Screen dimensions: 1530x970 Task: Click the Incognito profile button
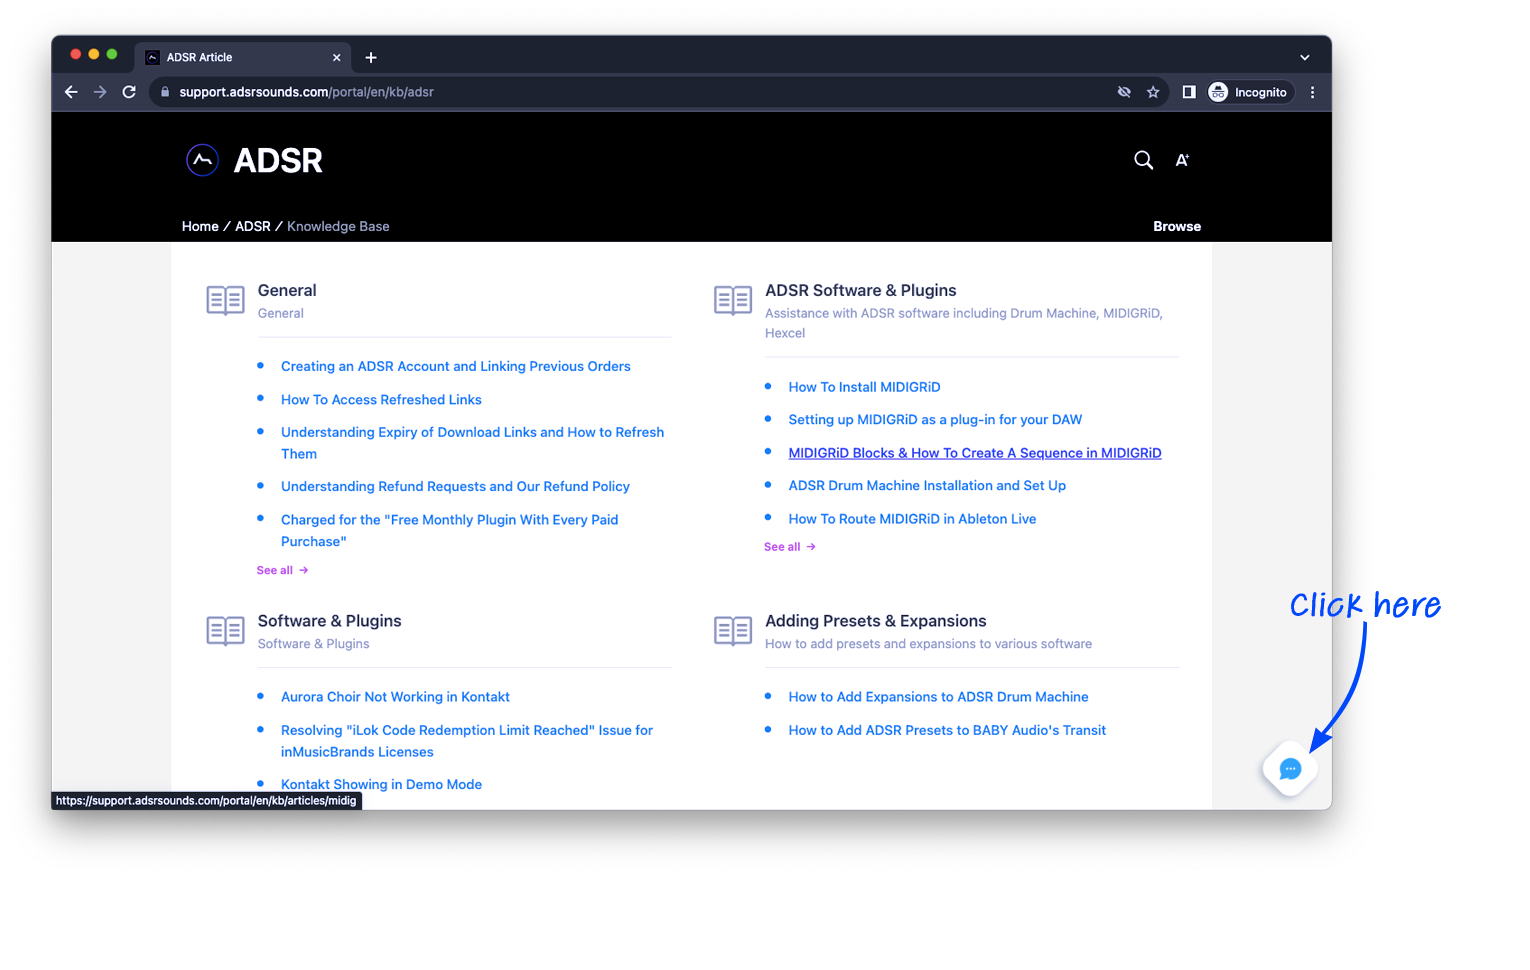(x=1248, y=92)
